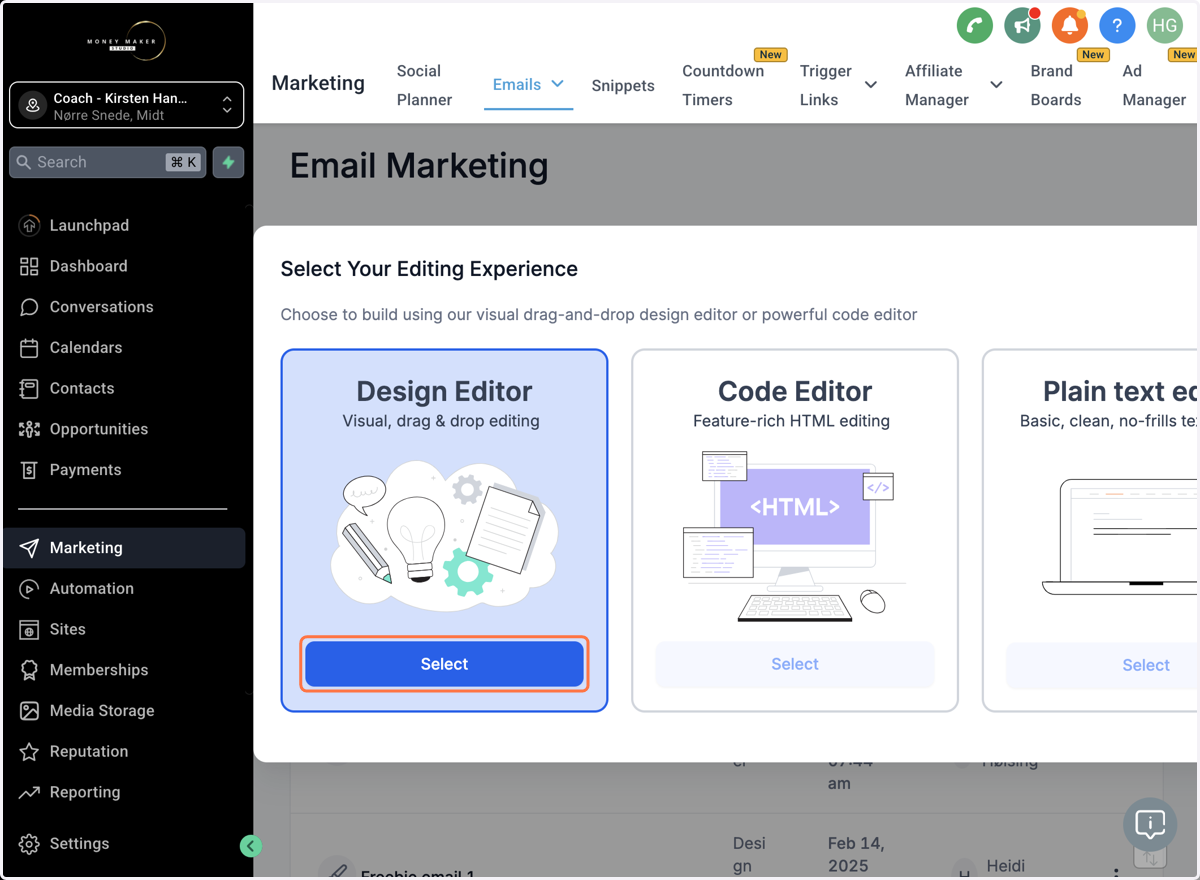Click the Payments icon in sidebar
1200x880 pixels.
click(x=29, y=470)
